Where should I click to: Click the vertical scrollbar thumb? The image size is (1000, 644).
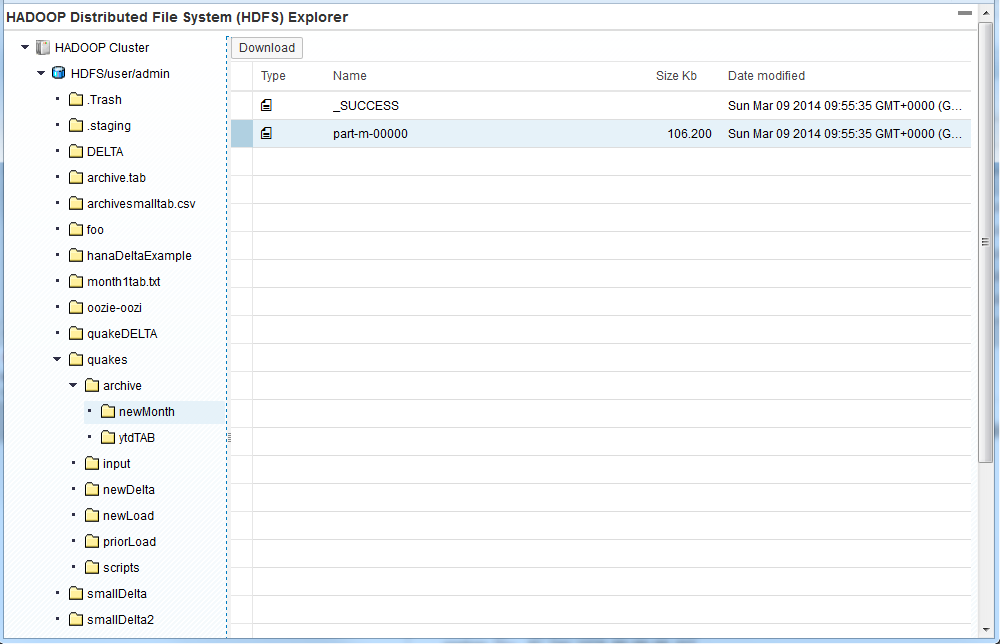coord(985,242)
